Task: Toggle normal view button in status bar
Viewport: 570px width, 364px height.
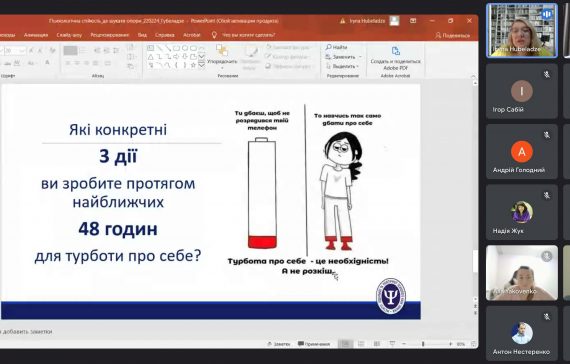Action: point(345,344)
